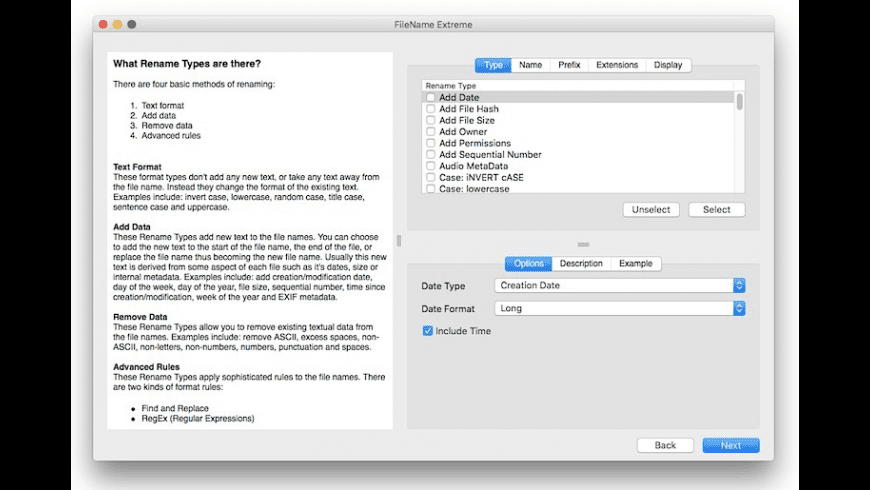The image size is (870, 490).
Task: Select the Add Date row text
Action: pyautogui.click(x=459, y=97)
